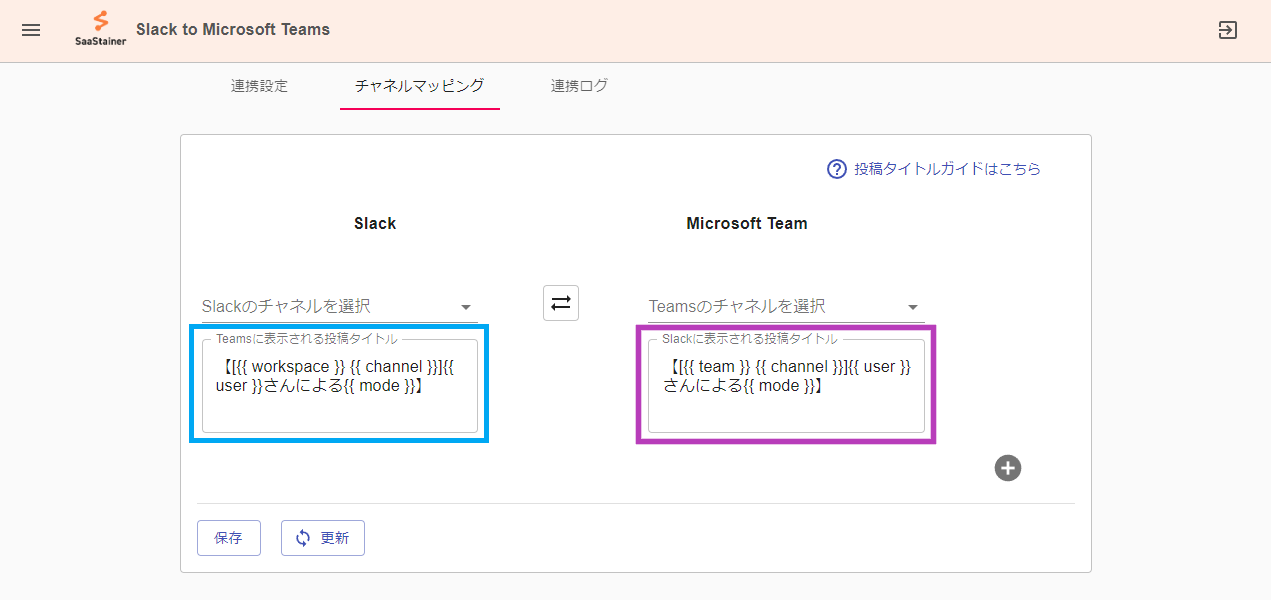Expand the Slack channel dropdown arrow
The width and height of the screenshot is (1271, 600).
point(465,307)
